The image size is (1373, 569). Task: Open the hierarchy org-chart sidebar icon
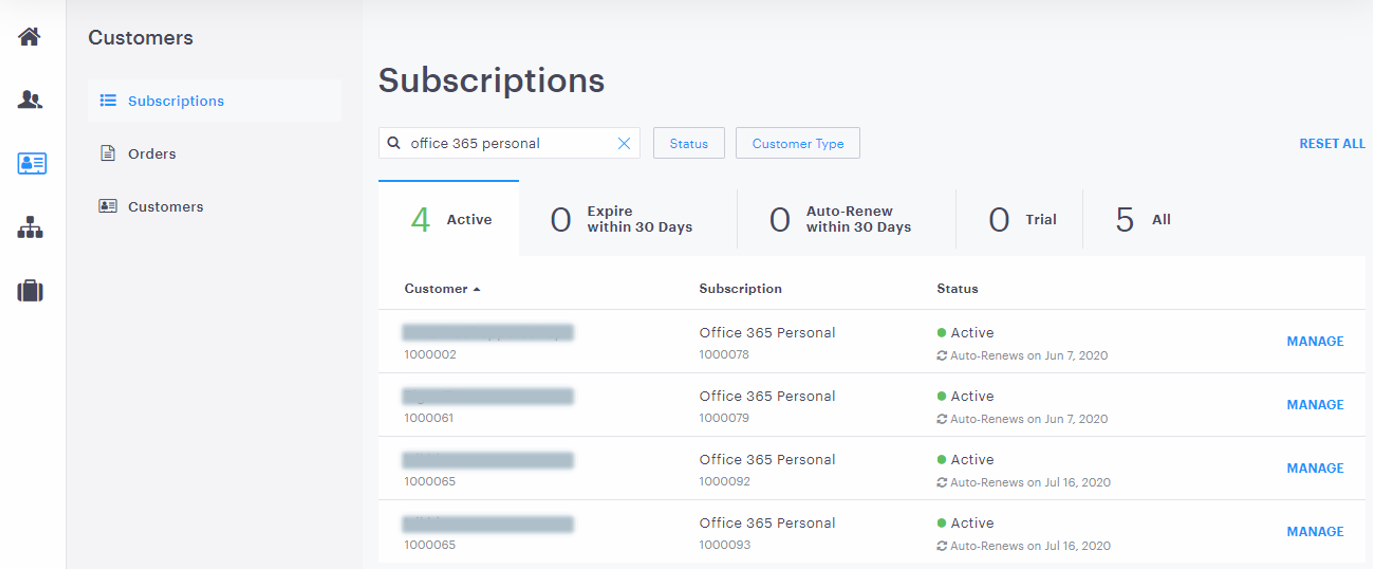(x=30, y=228)
